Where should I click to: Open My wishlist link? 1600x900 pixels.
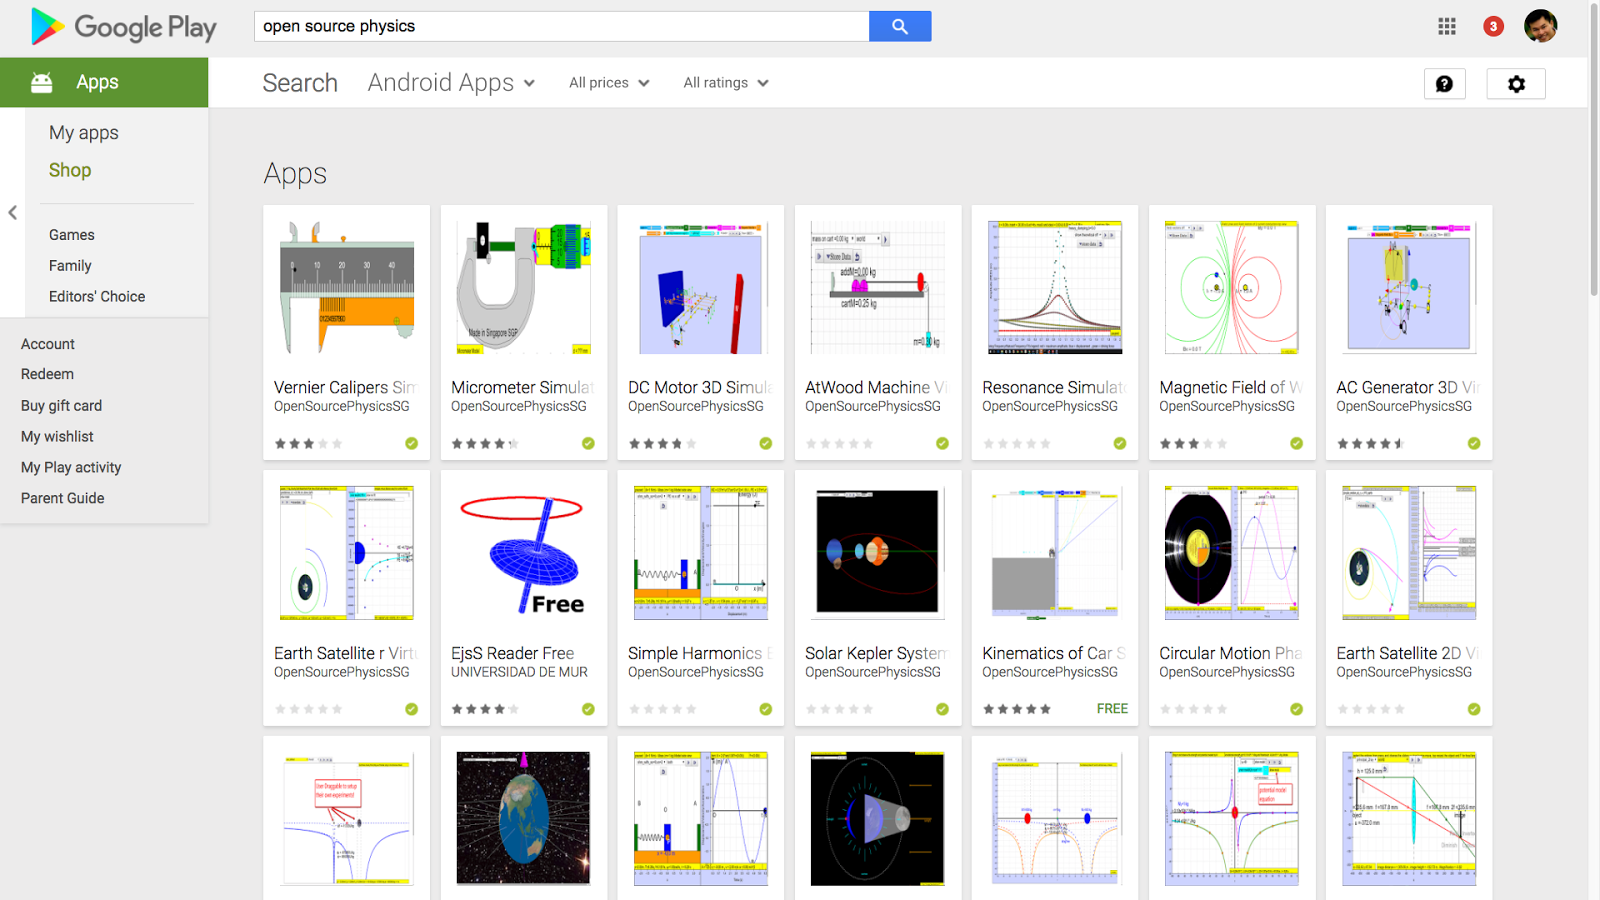click(x=57, y=437)
